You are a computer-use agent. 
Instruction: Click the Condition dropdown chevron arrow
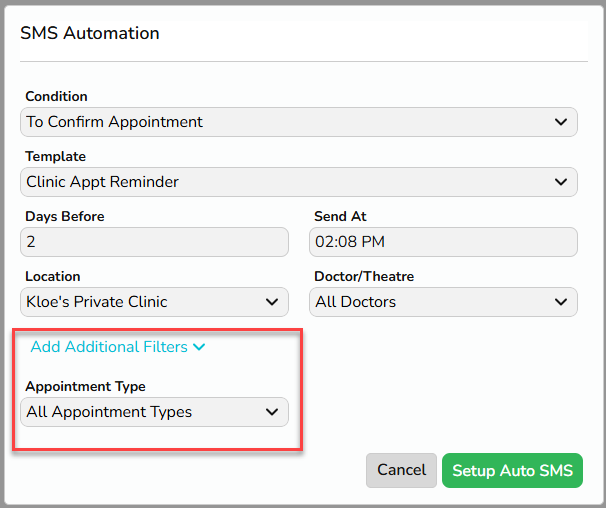561,122
